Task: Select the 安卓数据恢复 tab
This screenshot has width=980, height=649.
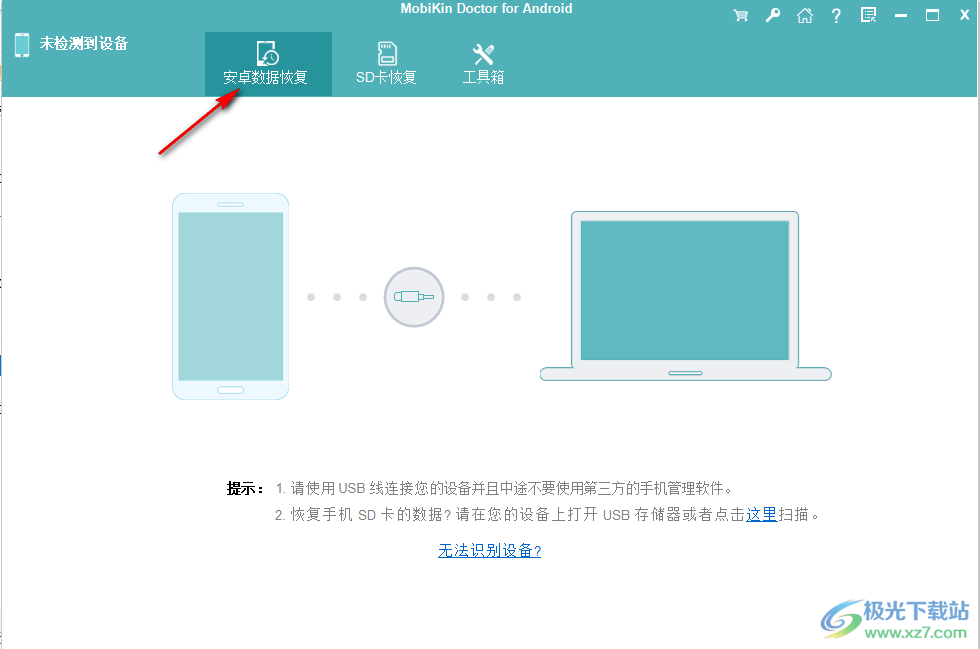Action: (267, 63)
